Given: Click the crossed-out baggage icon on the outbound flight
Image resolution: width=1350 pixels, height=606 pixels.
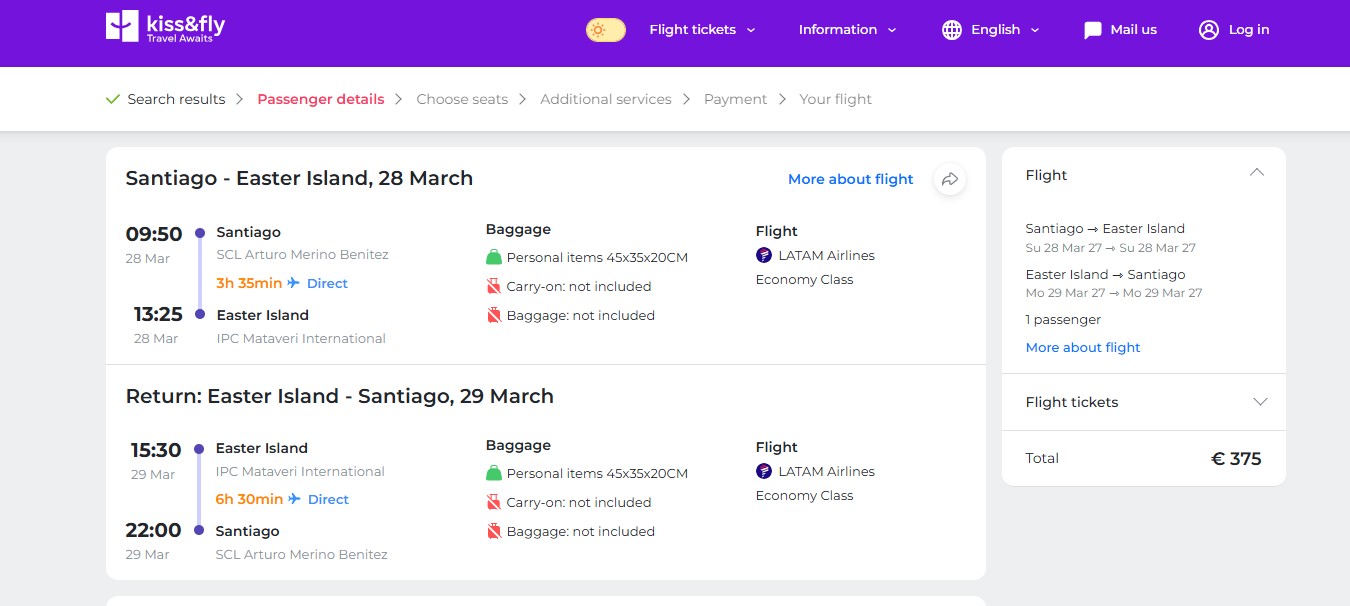Looking at the screenshot, I should click(x=494, y=315).
